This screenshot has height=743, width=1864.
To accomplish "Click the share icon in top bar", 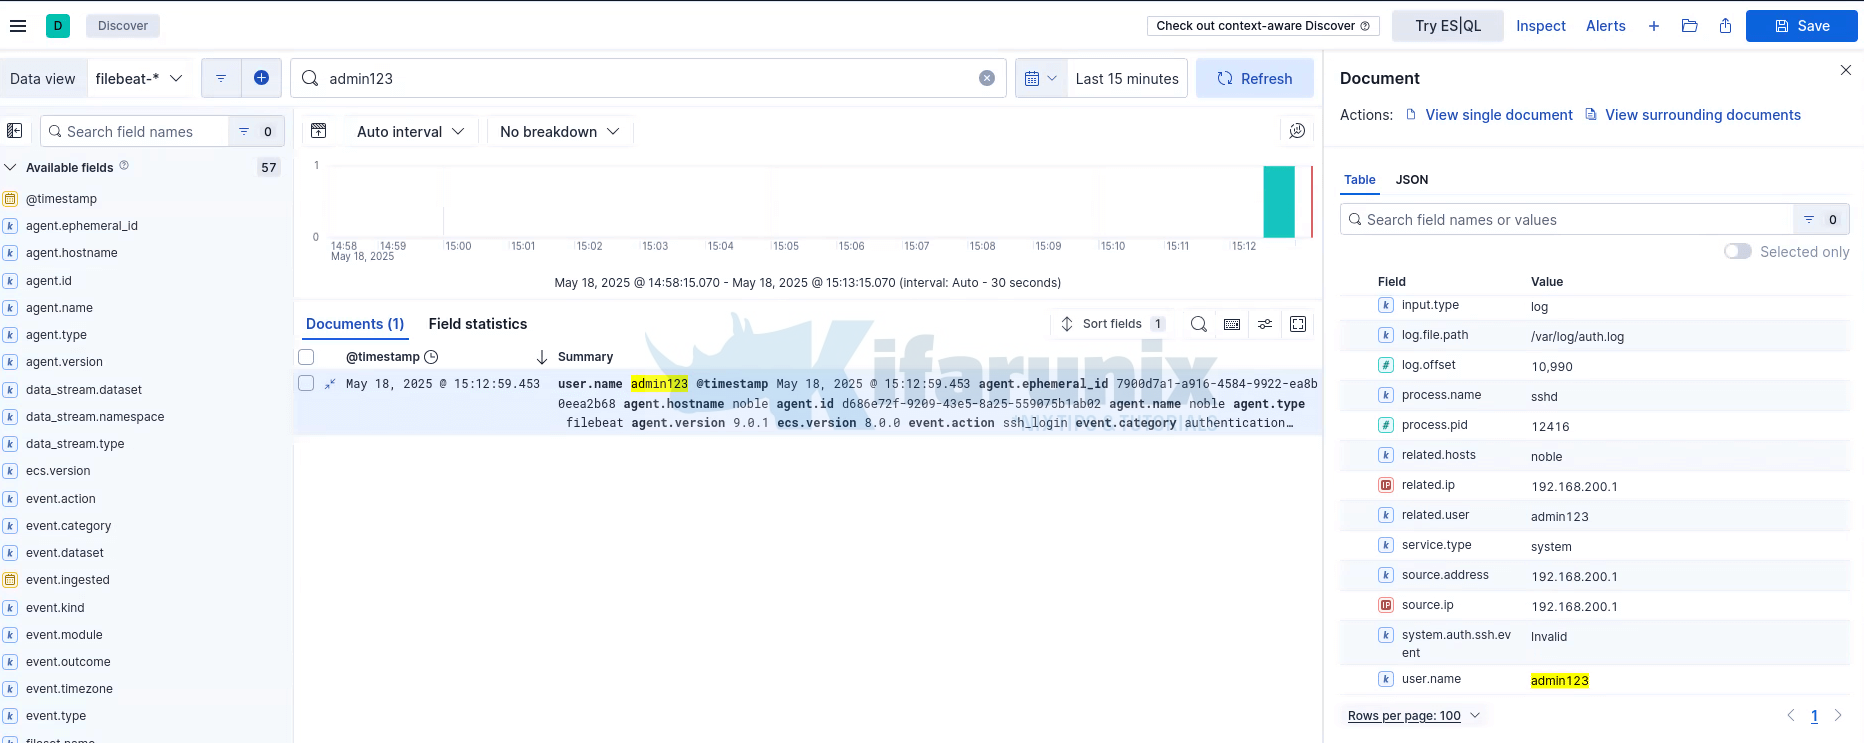I will 1725,26.
